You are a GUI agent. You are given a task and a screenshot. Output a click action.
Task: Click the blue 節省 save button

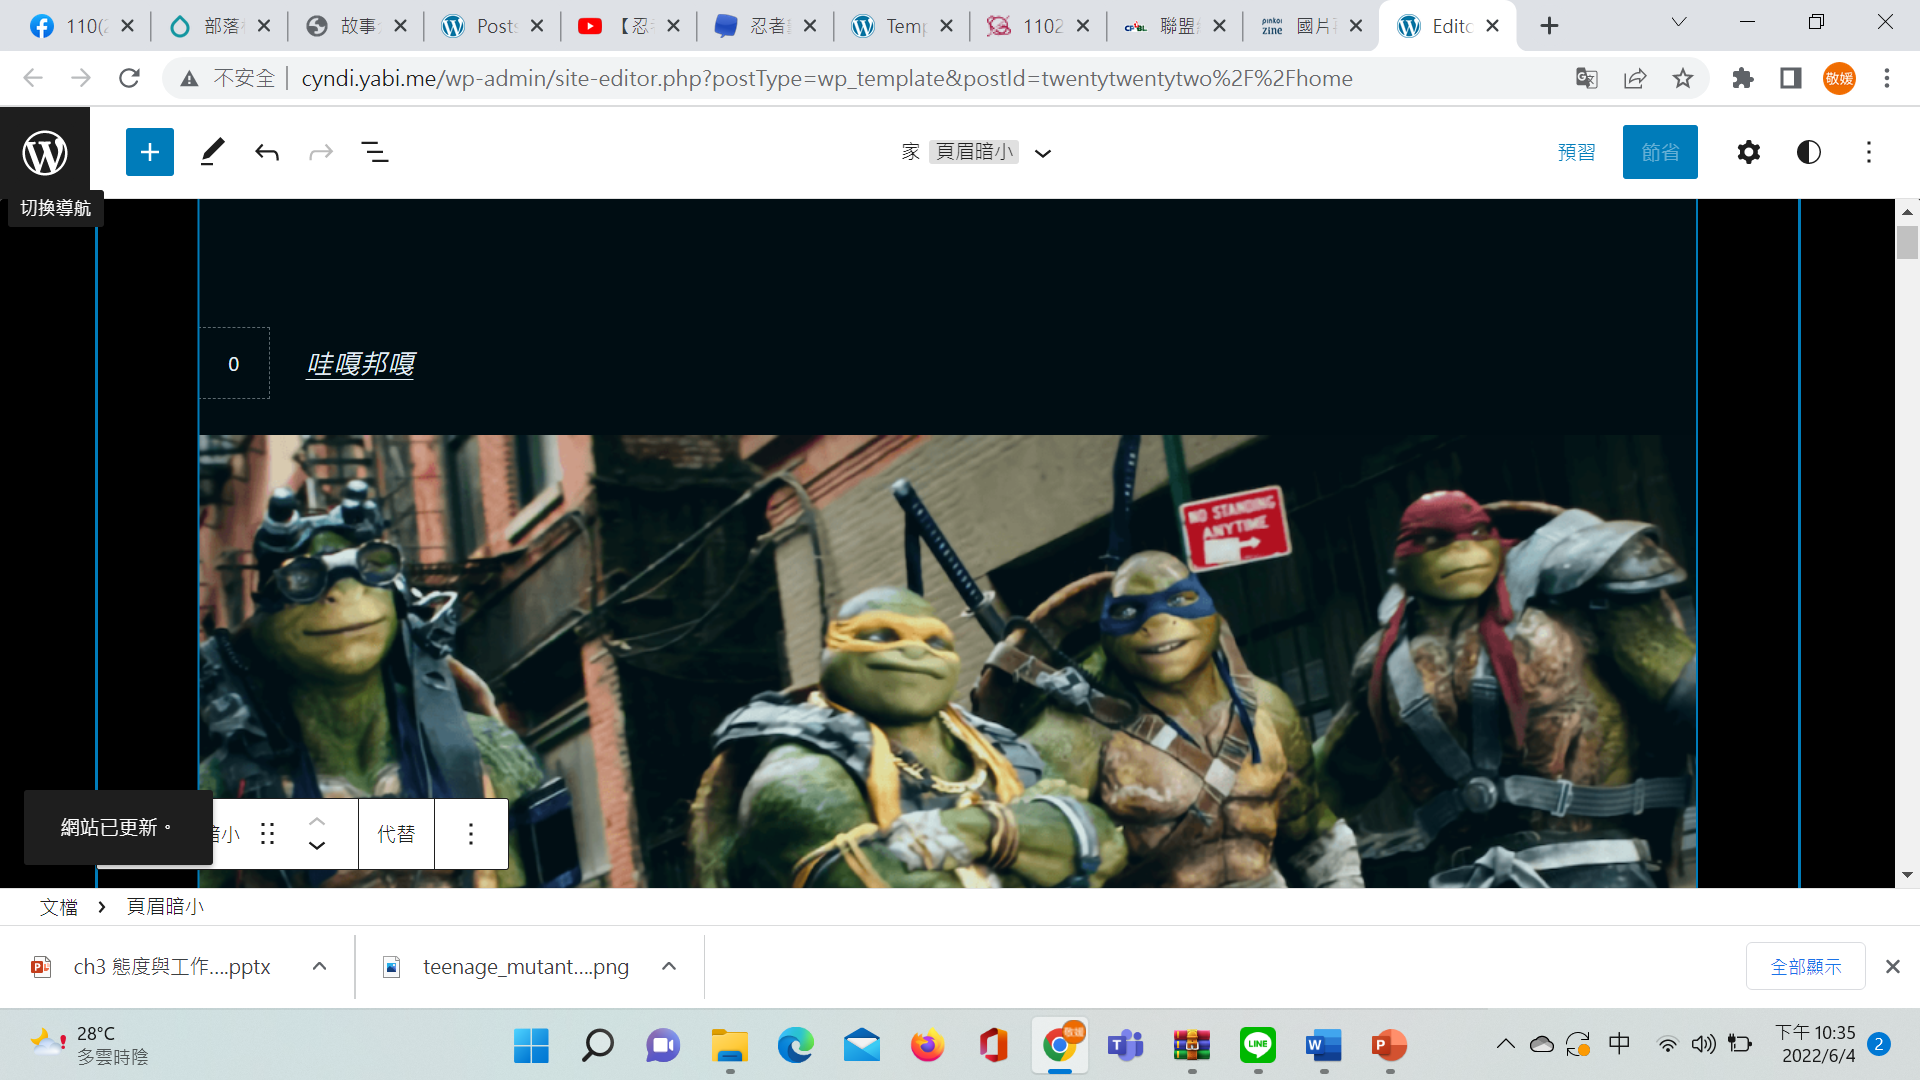[x=1660, y=152]
